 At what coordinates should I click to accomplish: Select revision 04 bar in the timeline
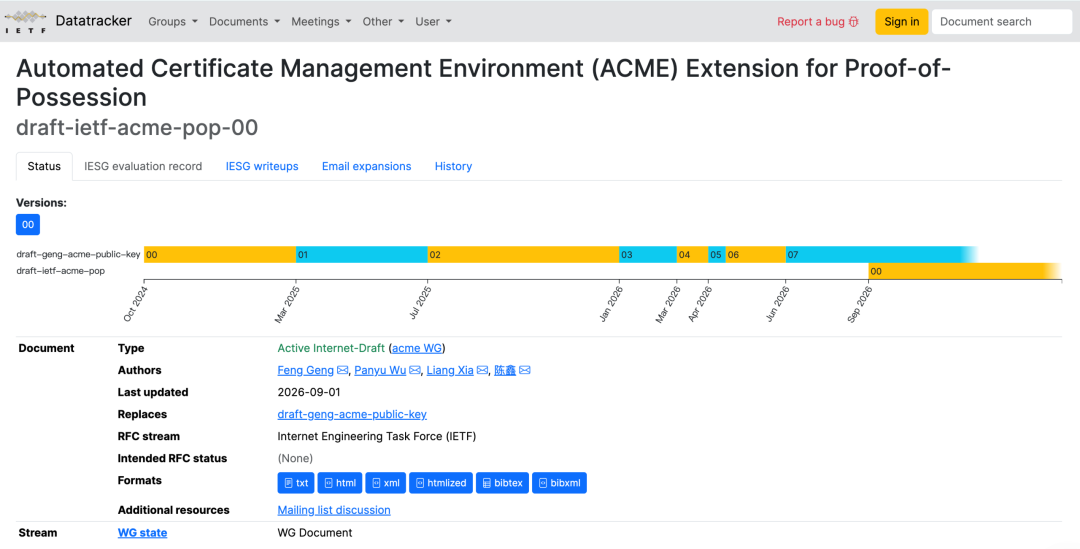click(x=692, y=255)
